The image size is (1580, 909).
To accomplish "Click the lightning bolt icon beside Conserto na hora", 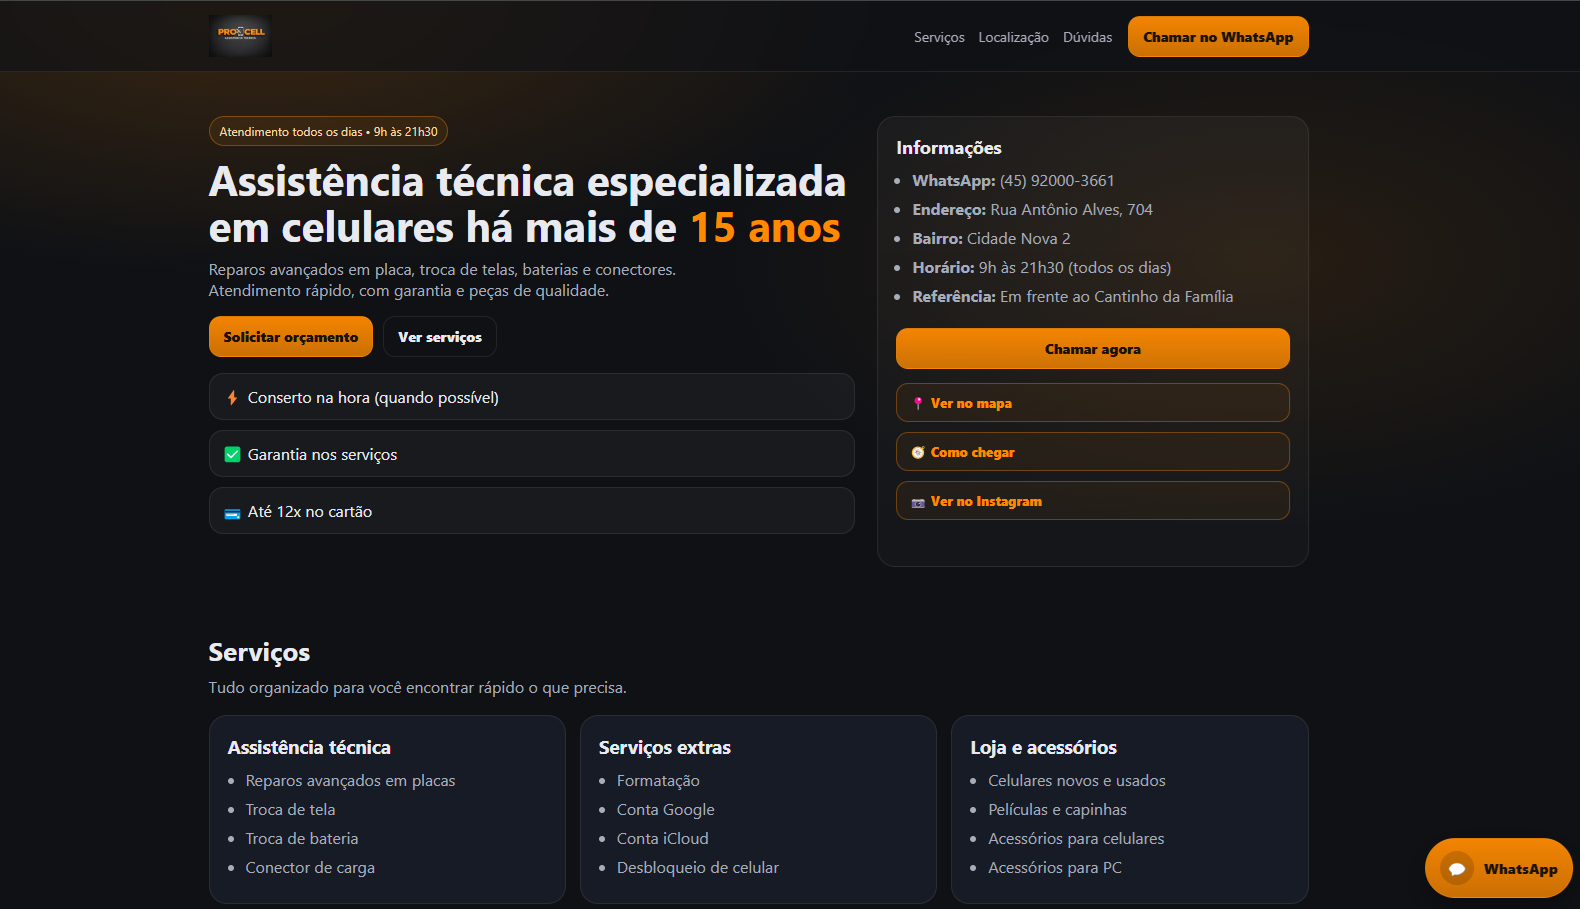I will pos(232,398).
